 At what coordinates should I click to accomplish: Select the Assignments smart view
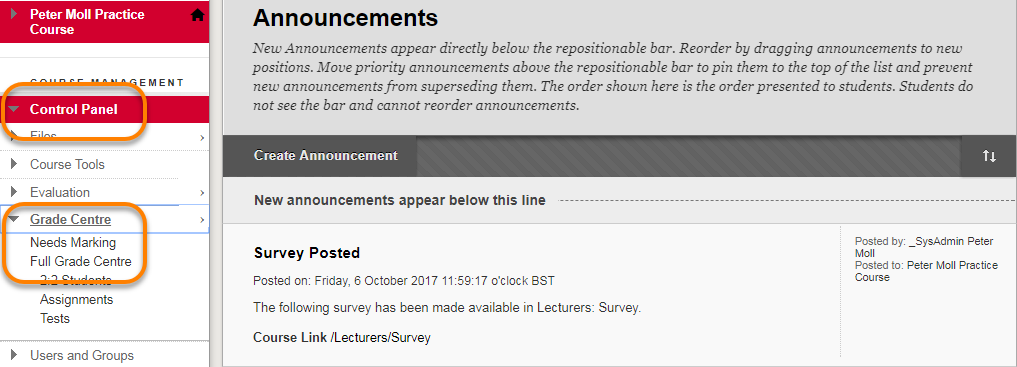click(77, 300)
